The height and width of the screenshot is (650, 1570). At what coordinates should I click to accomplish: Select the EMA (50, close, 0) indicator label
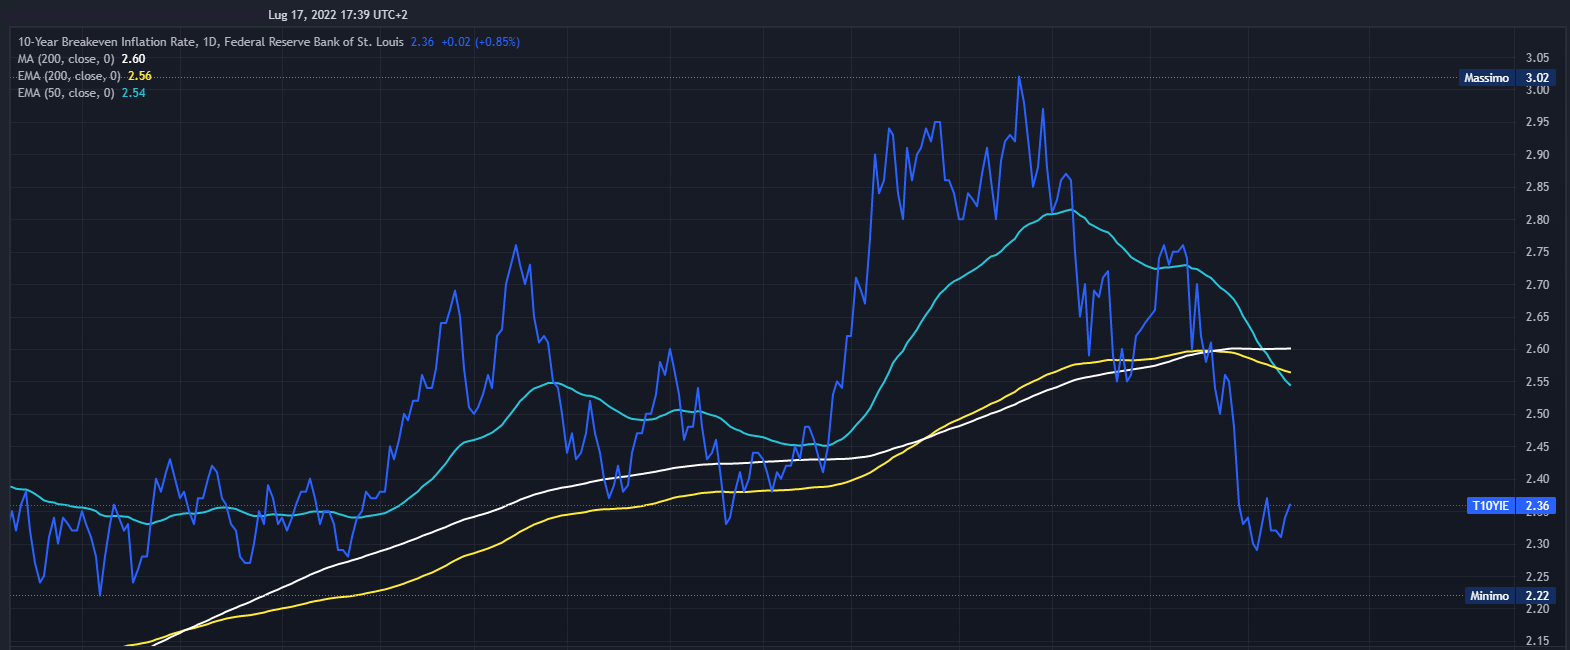(66, 93)
